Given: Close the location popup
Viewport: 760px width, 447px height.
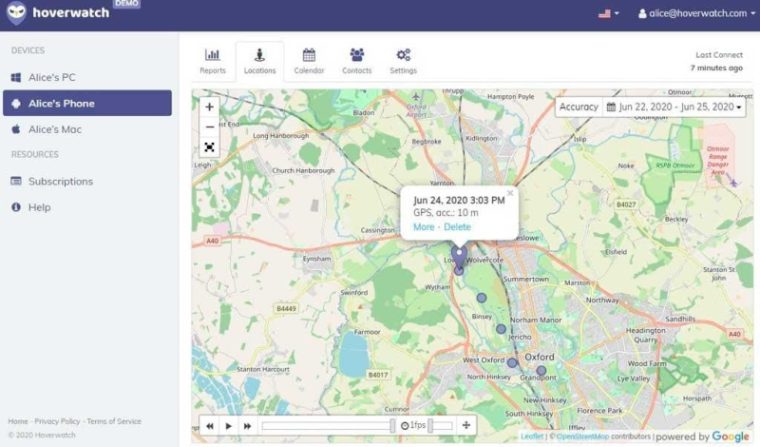Looking at the screenshot, I should (x=510, y=193).
